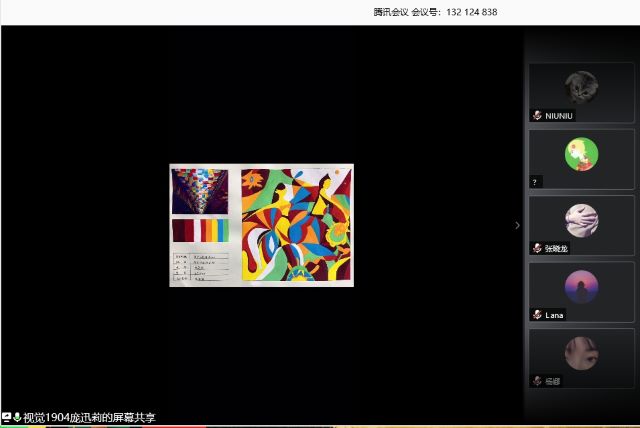Click the muted microphone icon beside 张晓龙
Screen dimensions: 640x428
(537, 248)
